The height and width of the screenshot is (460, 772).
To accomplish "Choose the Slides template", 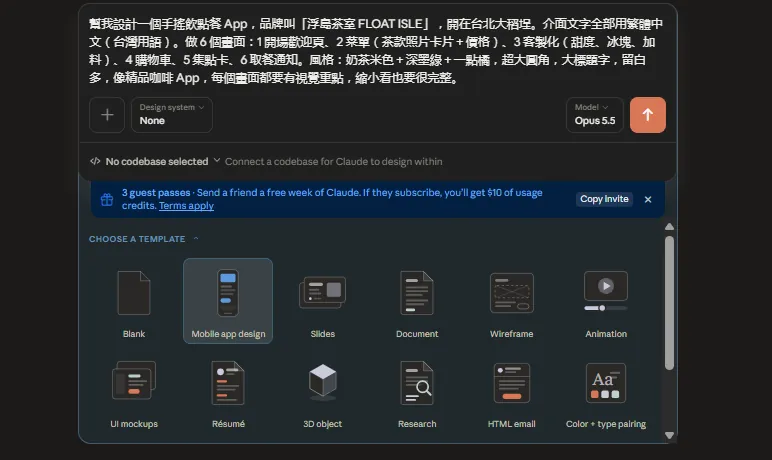I will [322, 300].
